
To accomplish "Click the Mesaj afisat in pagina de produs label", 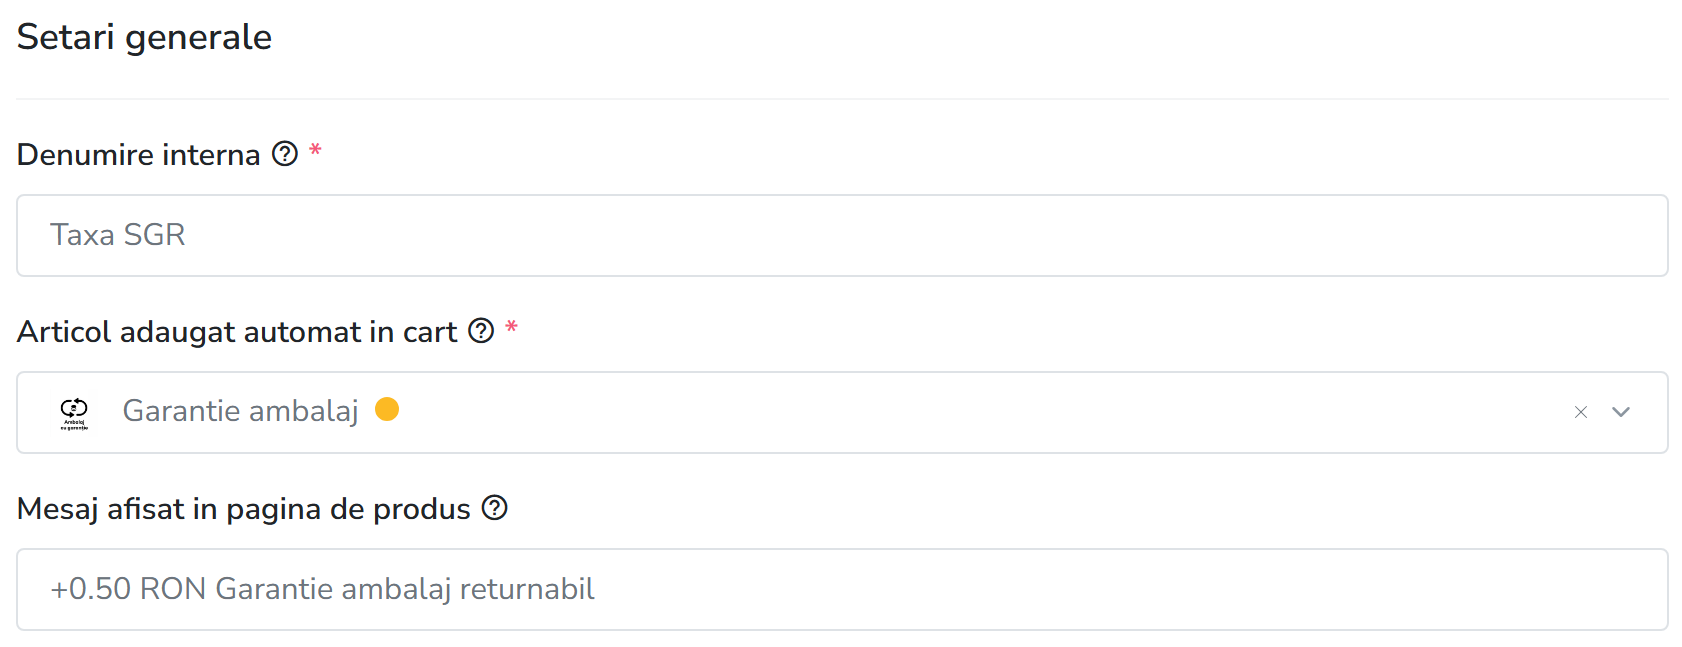I will point(244,509).
